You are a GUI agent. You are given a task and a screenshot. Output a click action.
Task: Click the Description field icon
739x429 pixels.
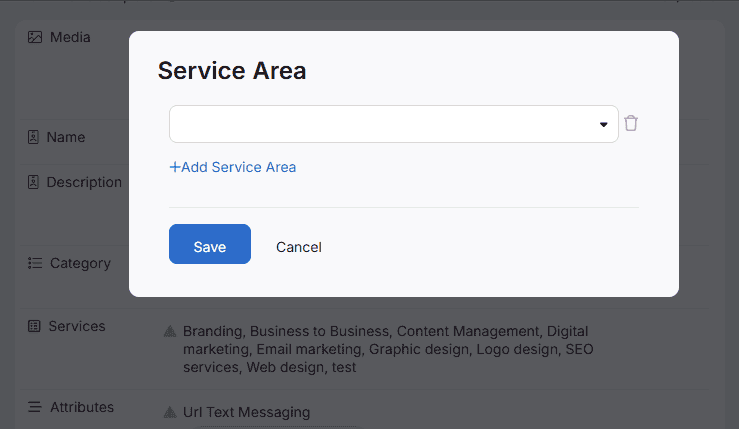[x=33, y=182]
